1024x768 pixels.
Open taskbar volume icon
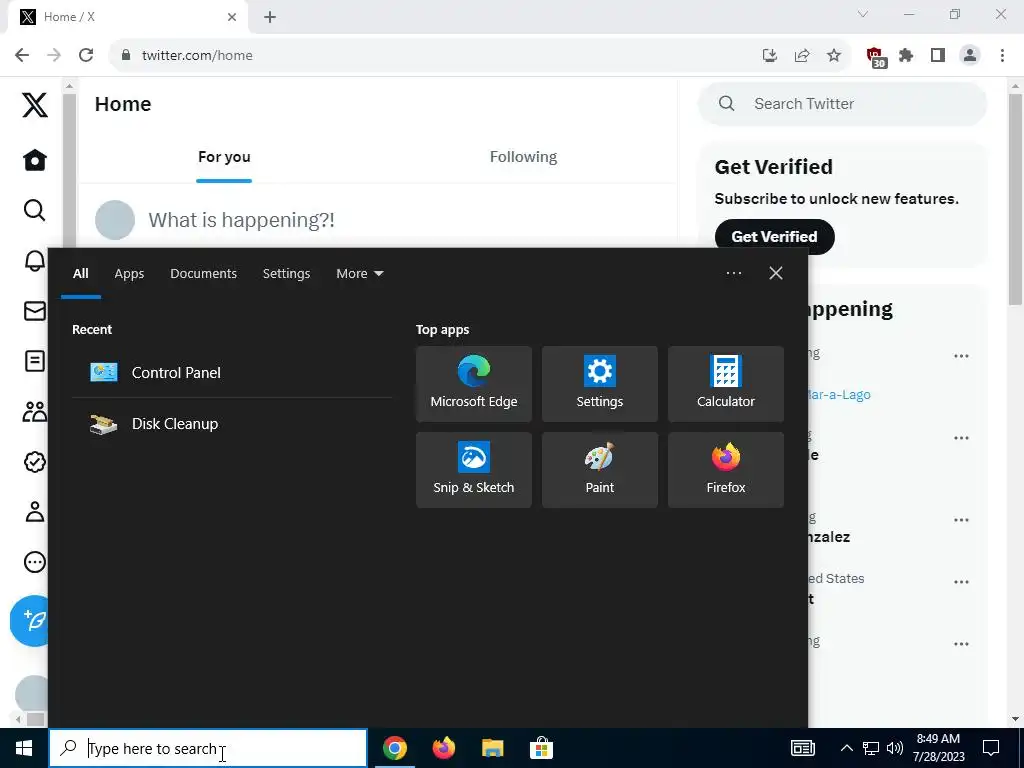895,748
